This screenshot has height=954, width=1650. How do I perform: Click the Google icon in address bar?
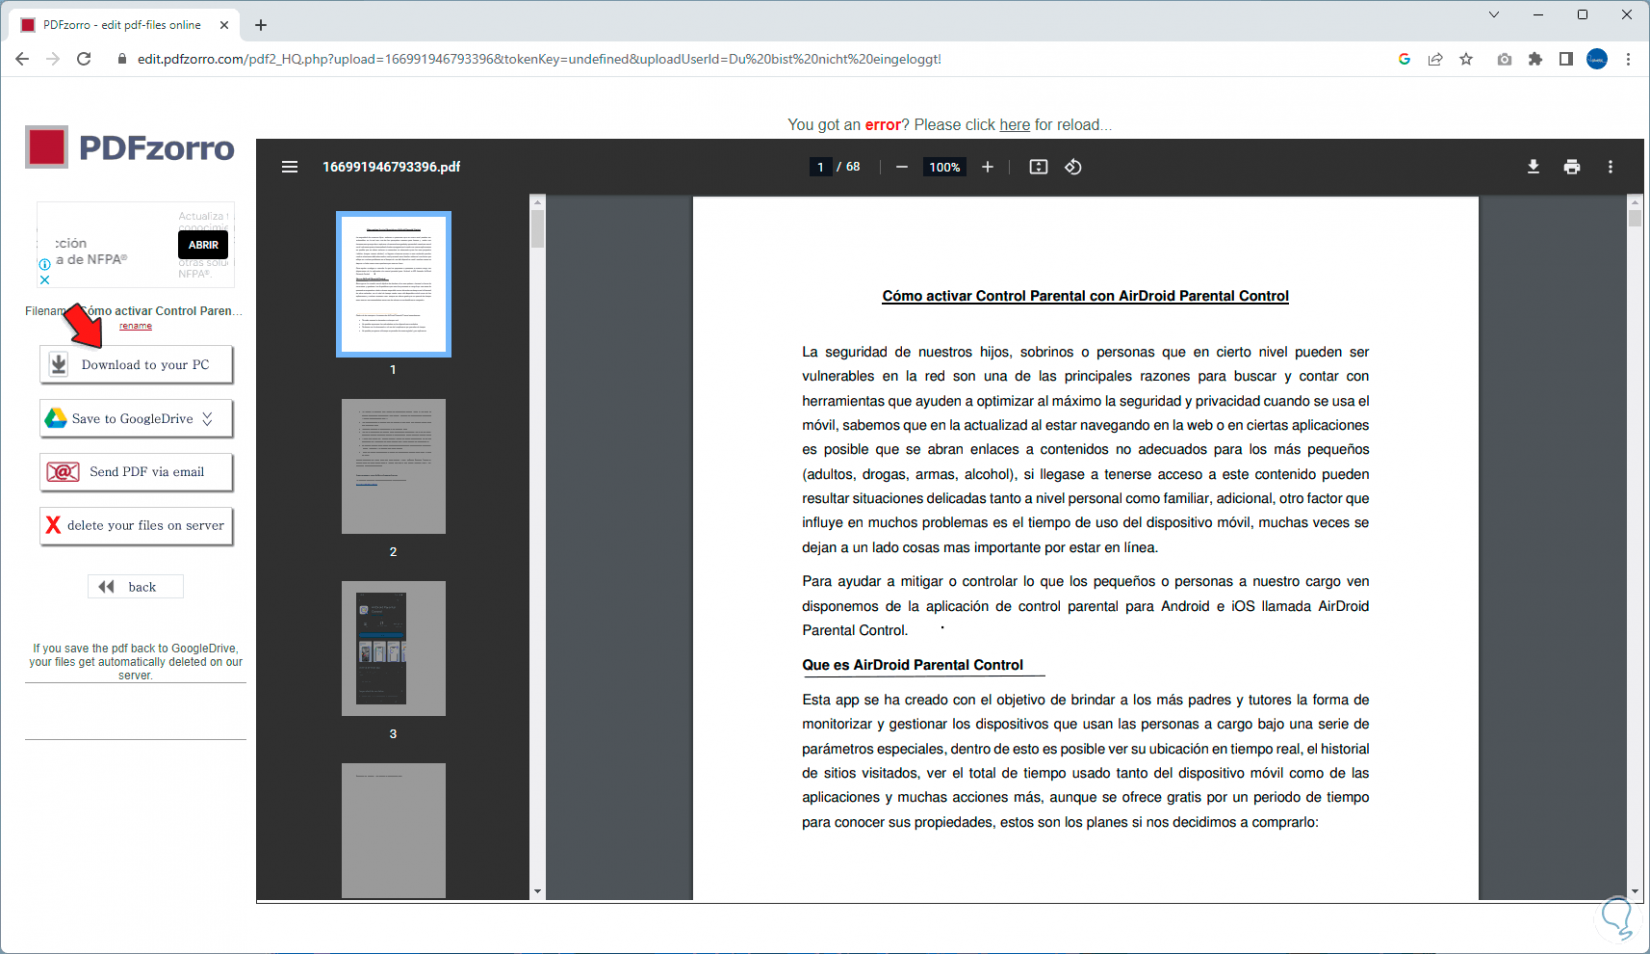pyautogui.click(x=1404, y=59)
